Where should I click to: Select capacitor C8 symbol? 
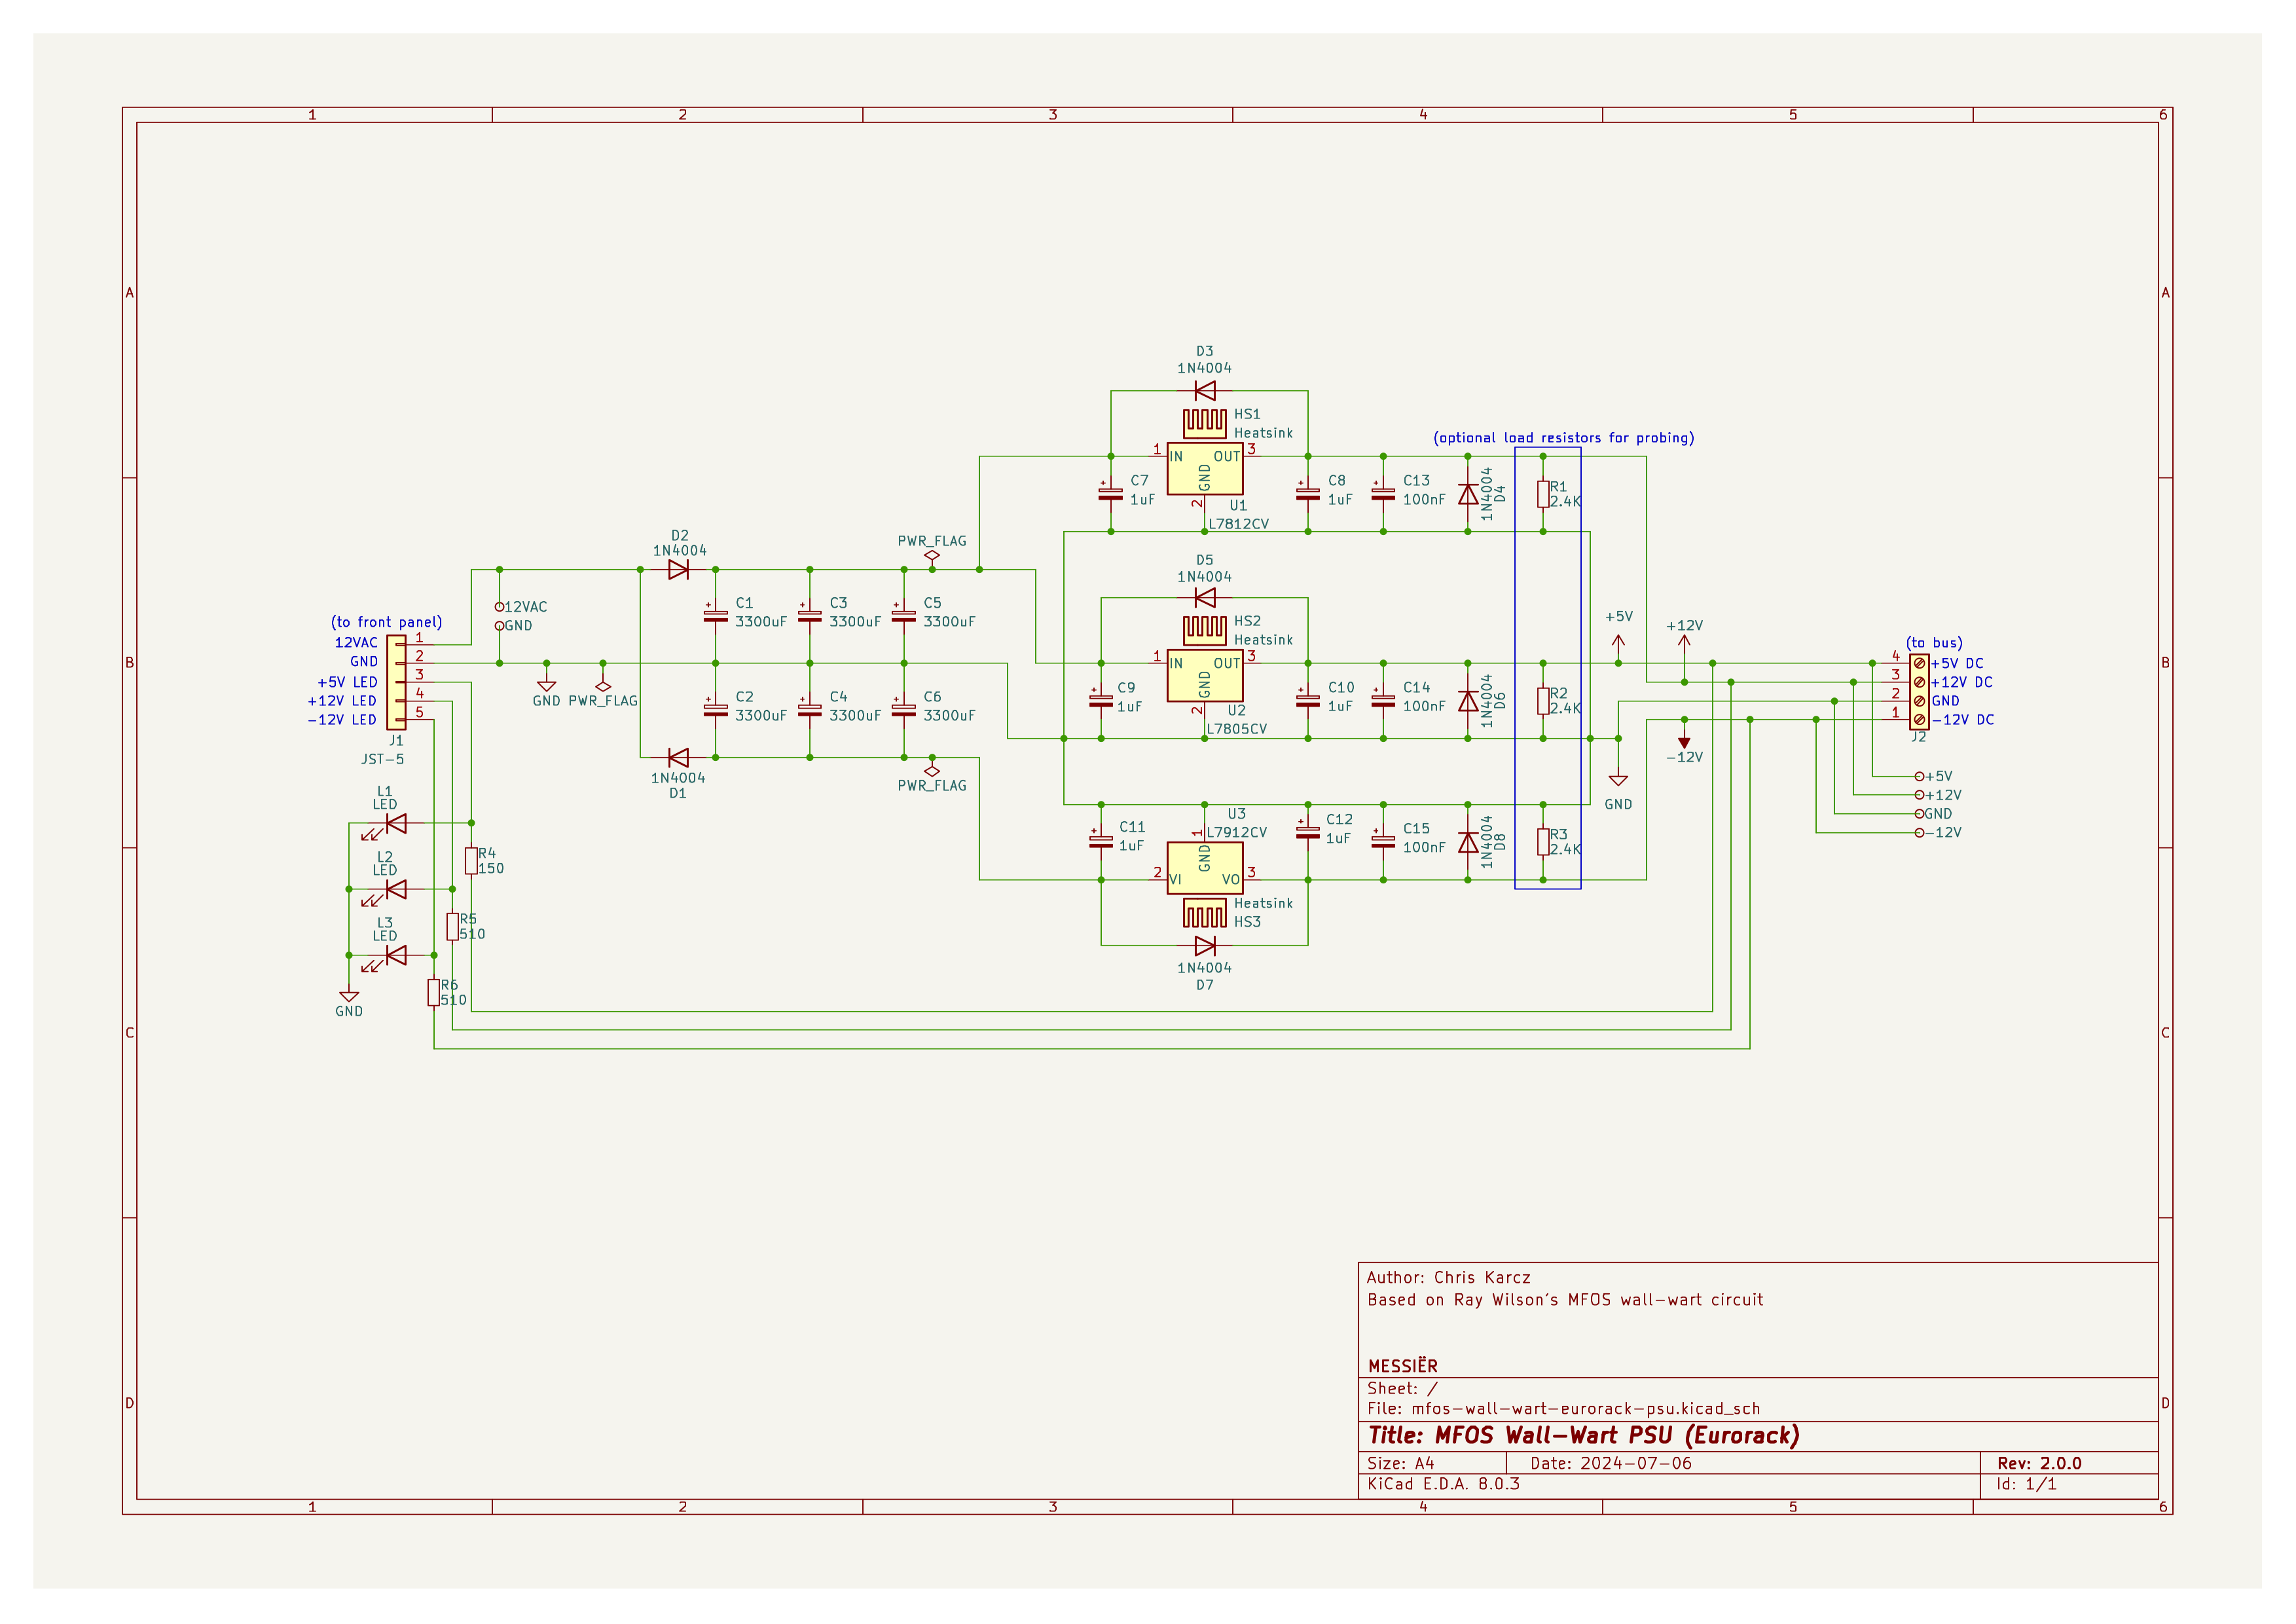(x=1308, y=494)
